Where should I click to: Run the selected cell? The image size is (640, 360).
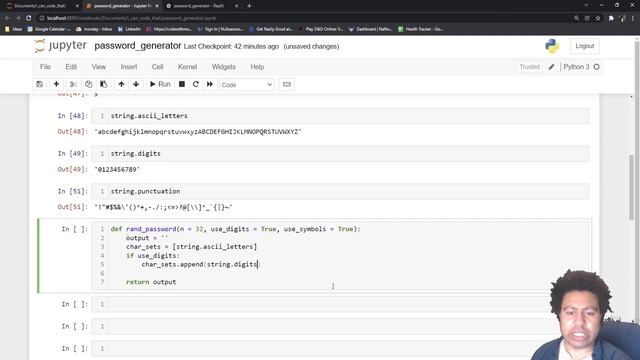point(160,84)
